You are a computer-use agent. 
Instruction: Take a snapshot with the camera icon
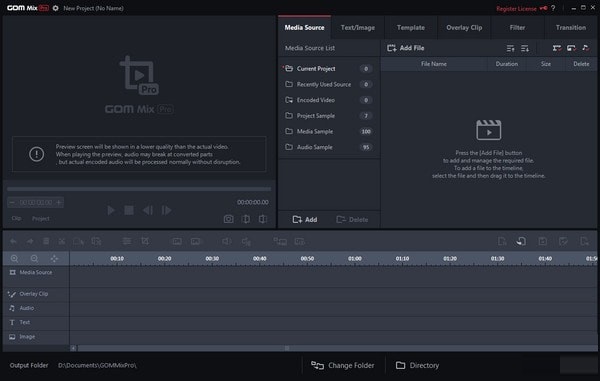point(228,219)
